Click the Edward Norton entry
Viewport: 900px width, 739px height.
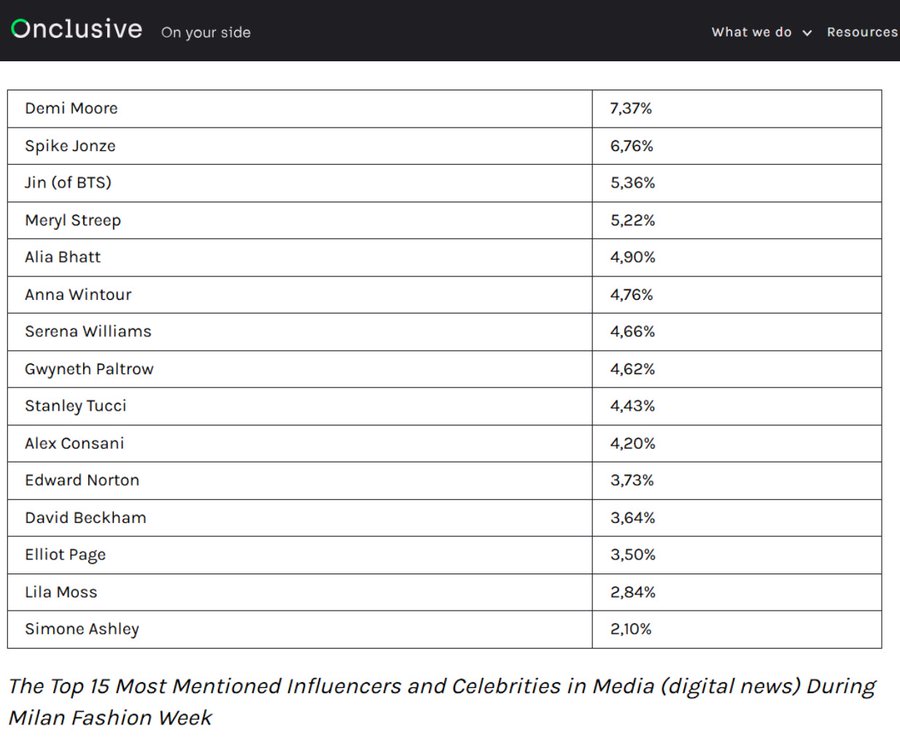82,480
